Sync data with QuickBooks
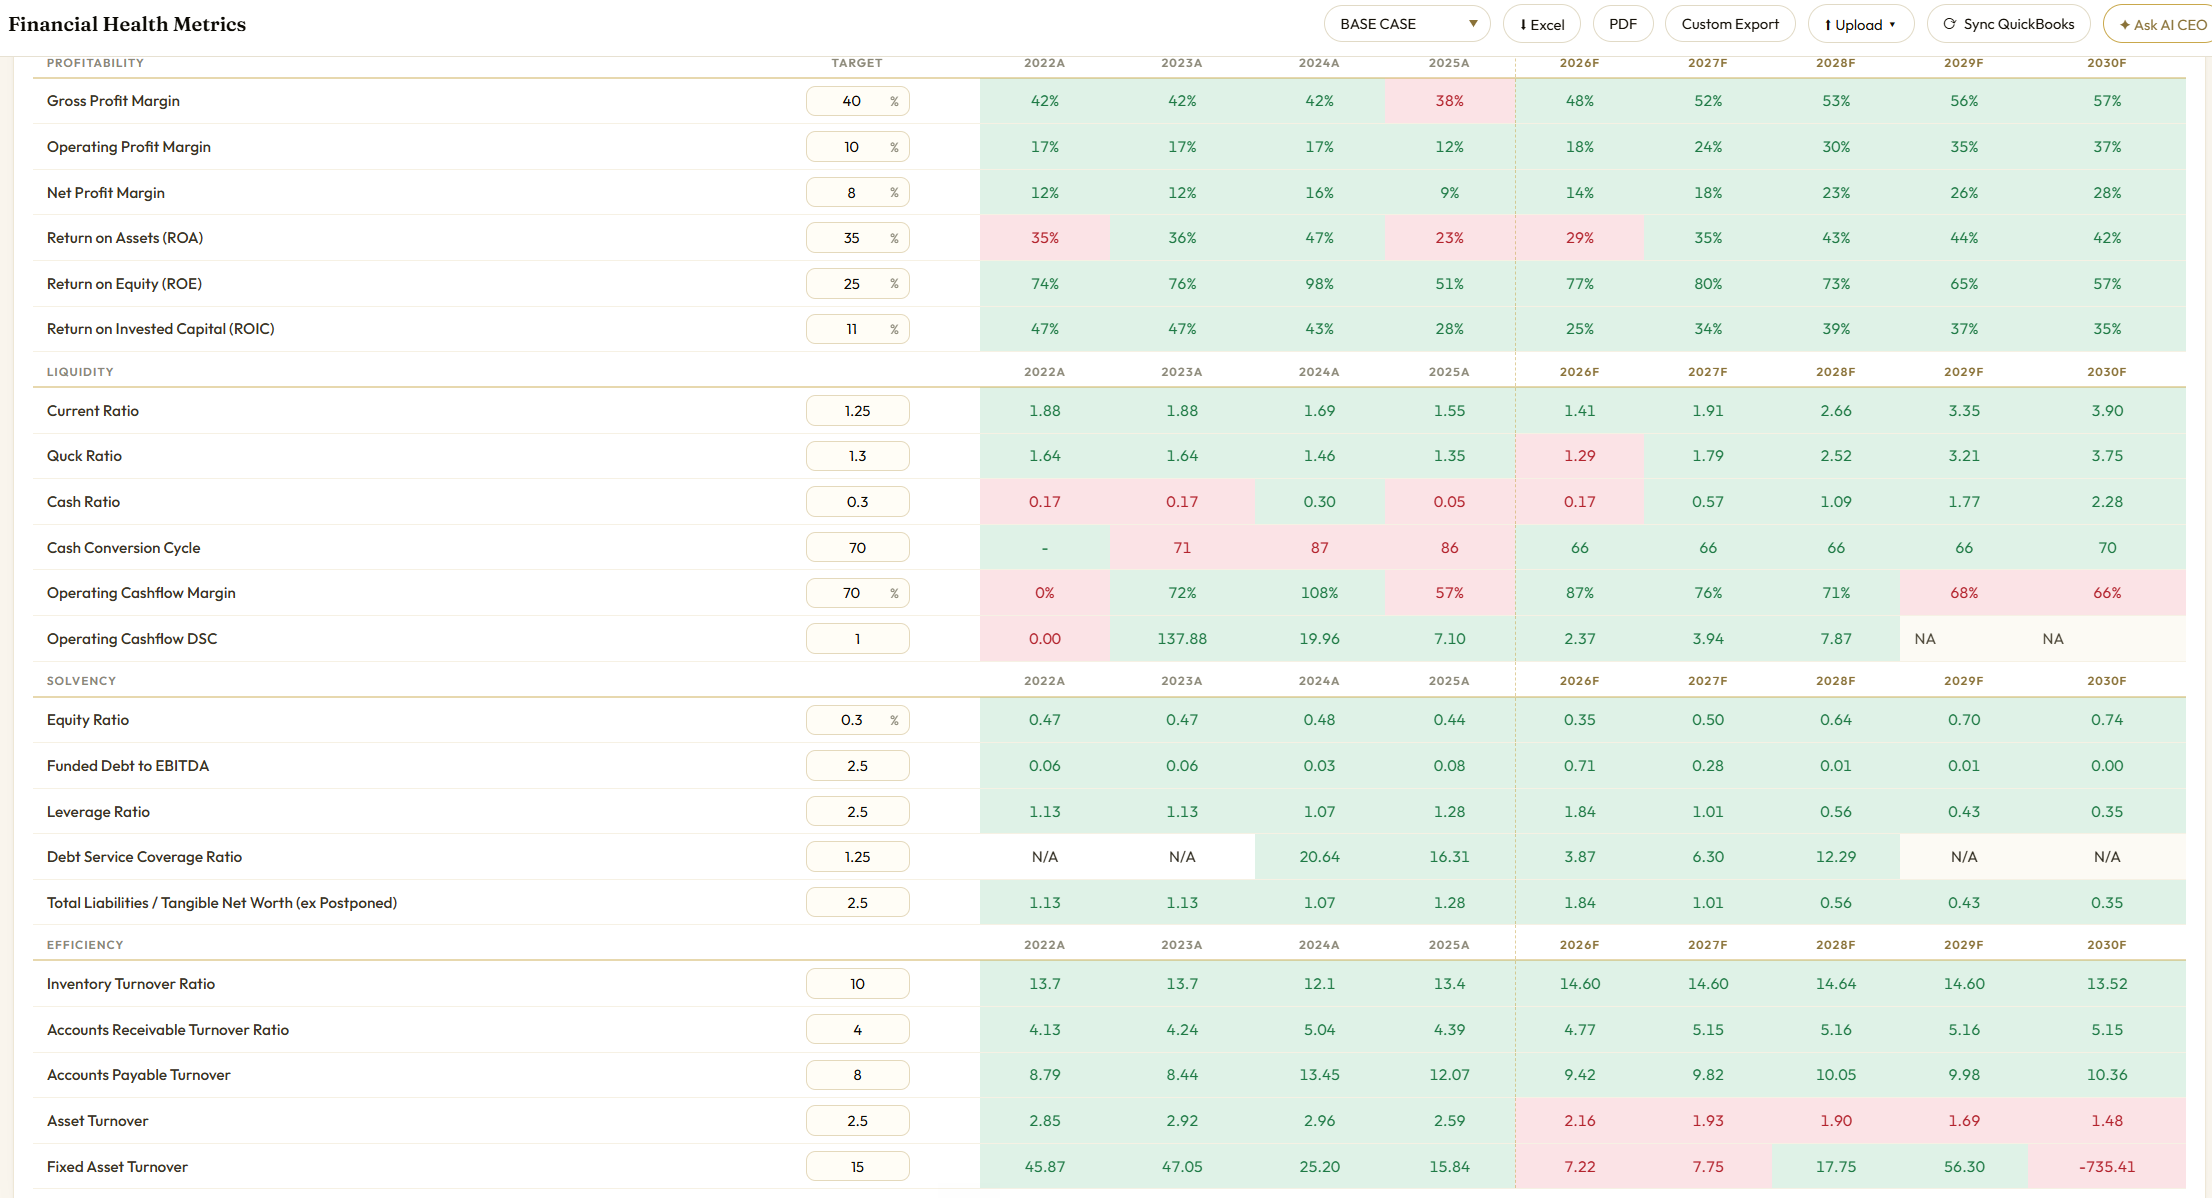Screen dimensions: 2212x1198 pos(2008,24)
